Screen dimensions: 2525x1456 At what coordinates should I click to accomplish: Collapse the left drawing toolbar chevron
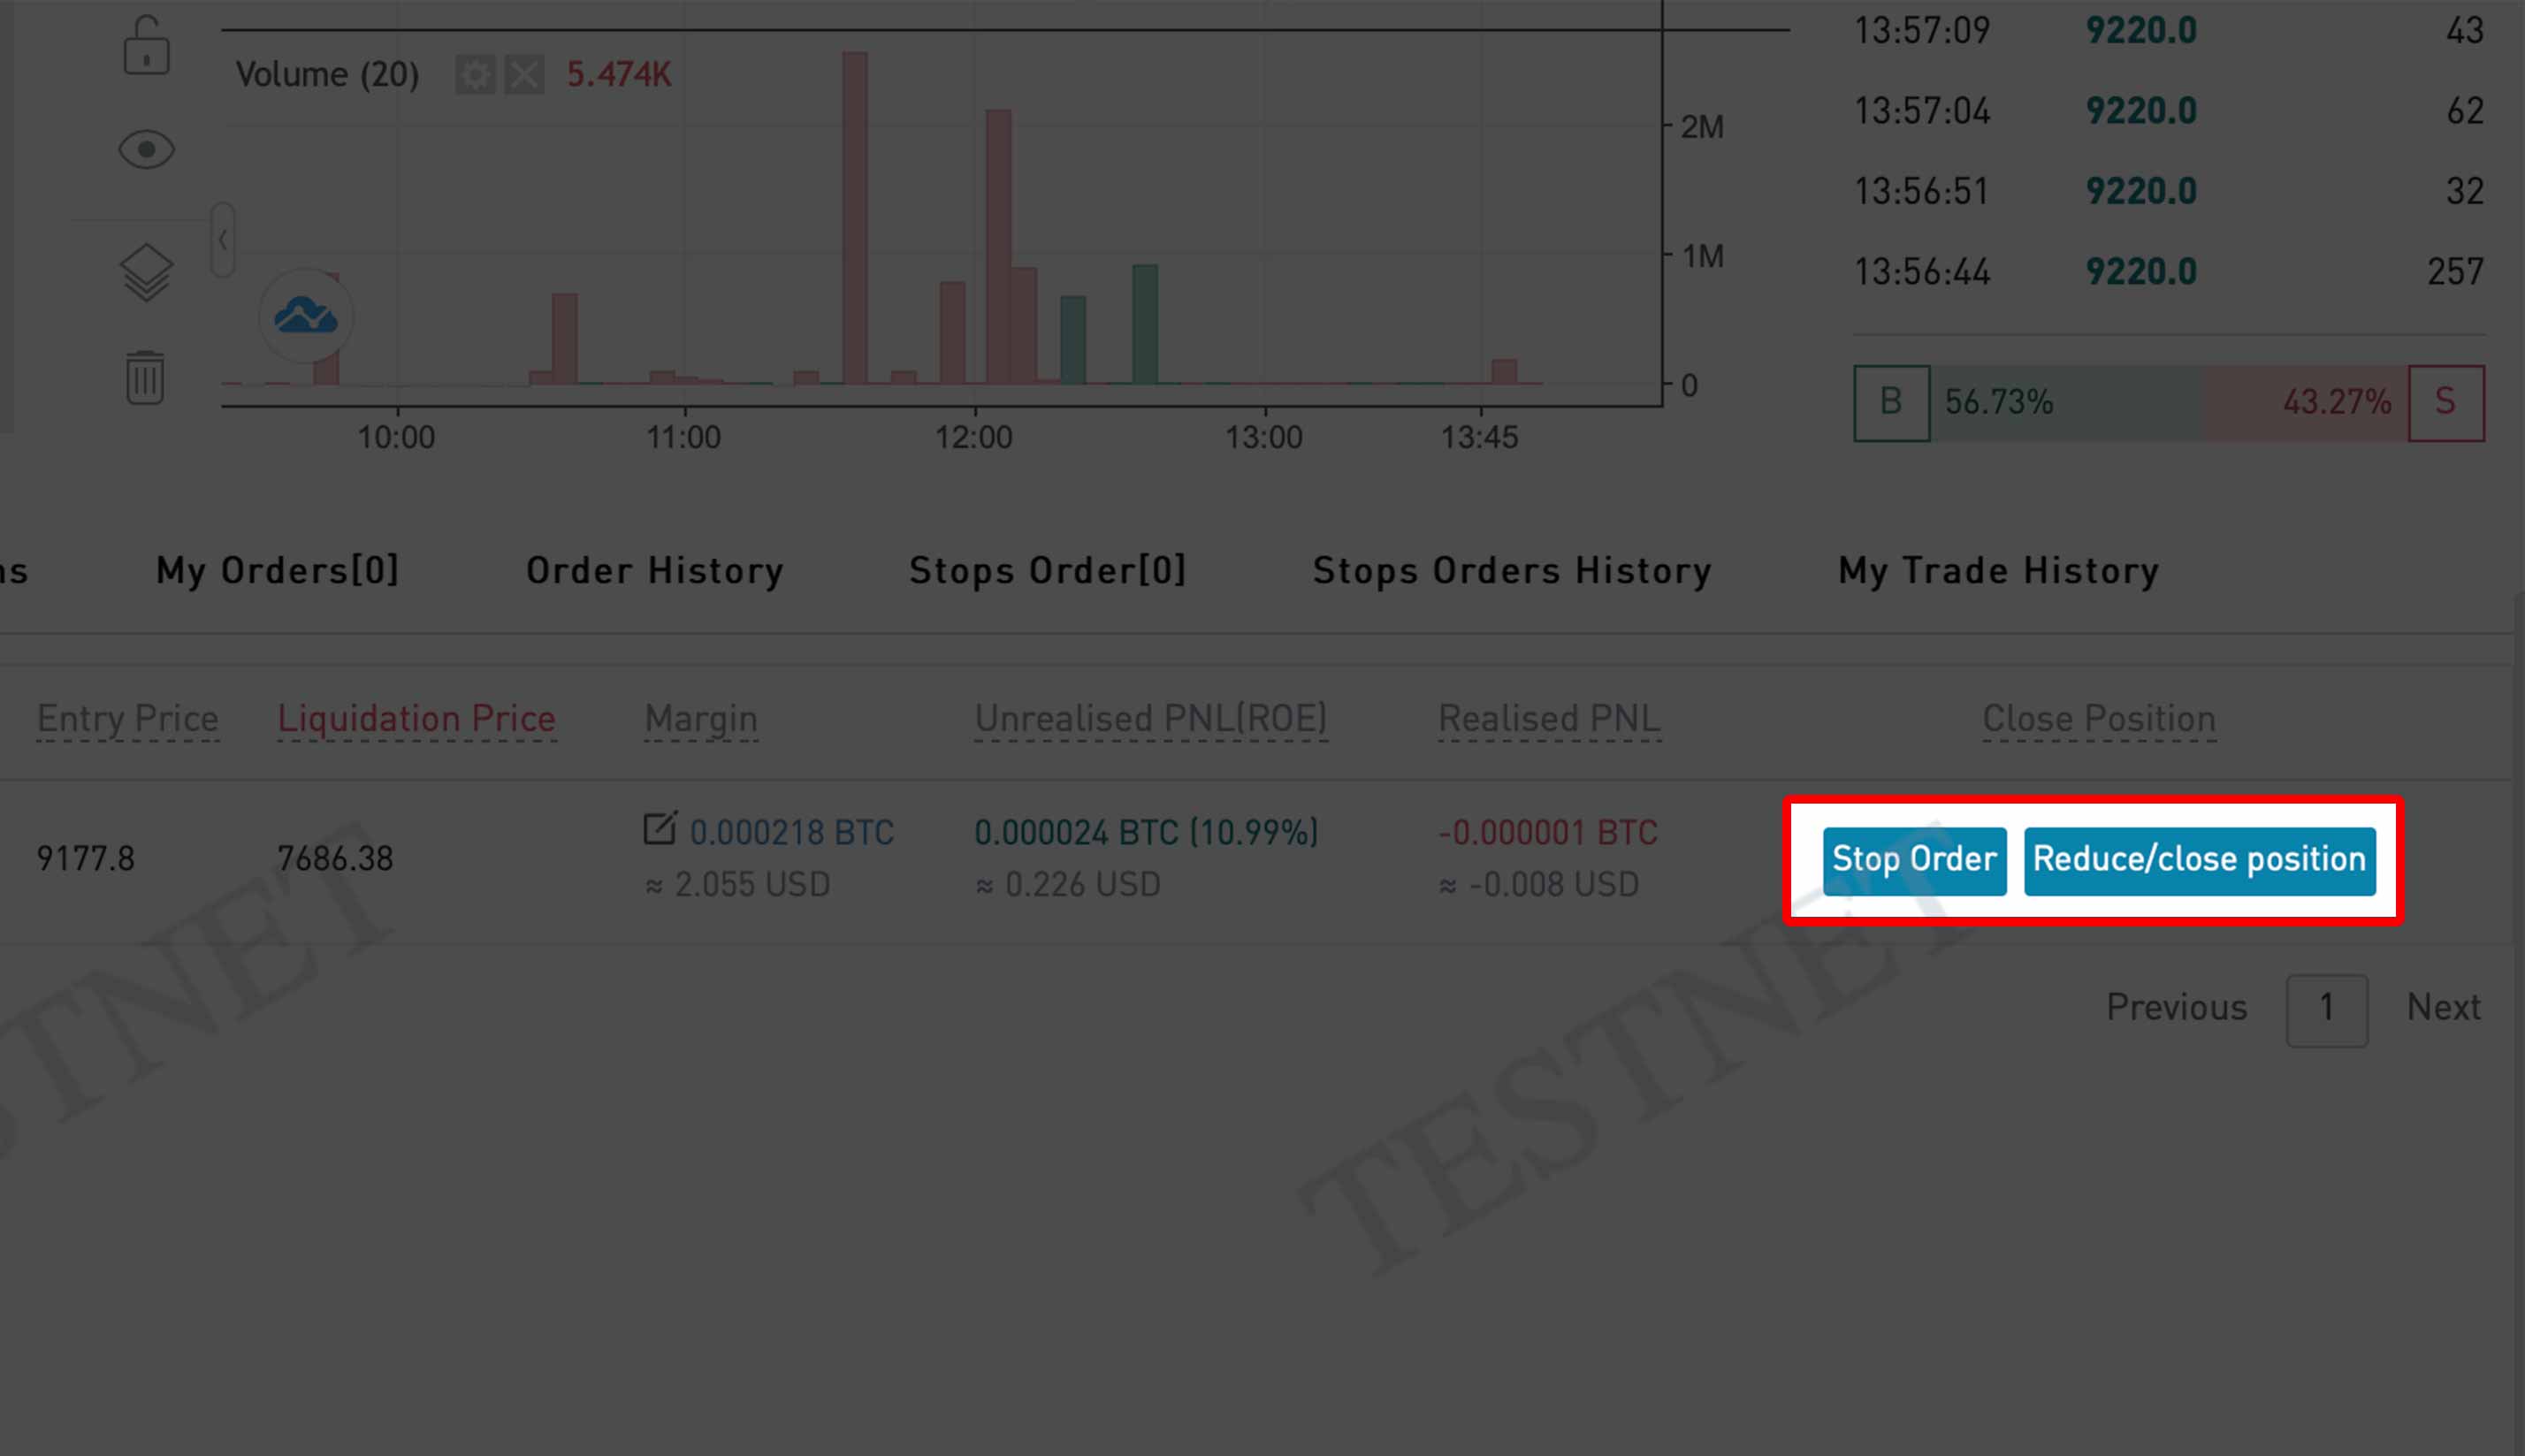(x=223, y=240)
